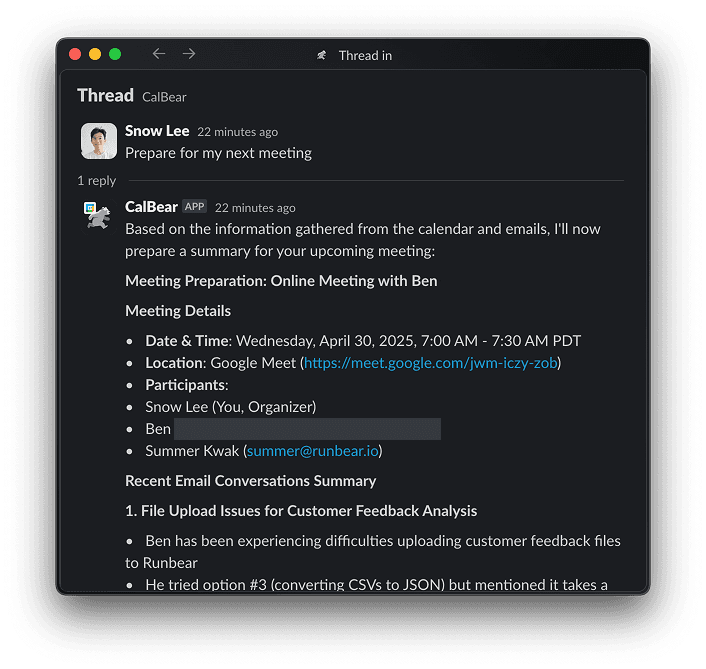706x669 pixels.
Task: Maximize the window using green button
Action: [x=115, y=54]
